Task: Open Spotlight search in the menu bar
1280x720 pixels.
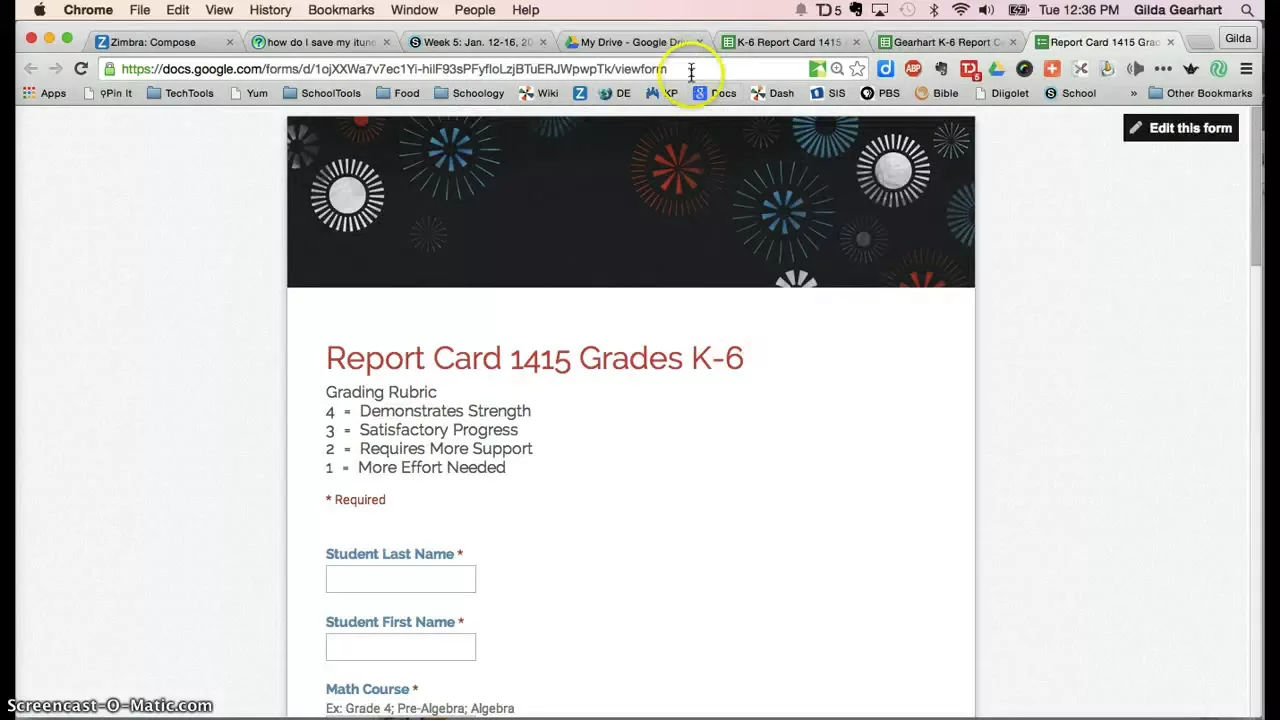Action: click(1247, 10)
